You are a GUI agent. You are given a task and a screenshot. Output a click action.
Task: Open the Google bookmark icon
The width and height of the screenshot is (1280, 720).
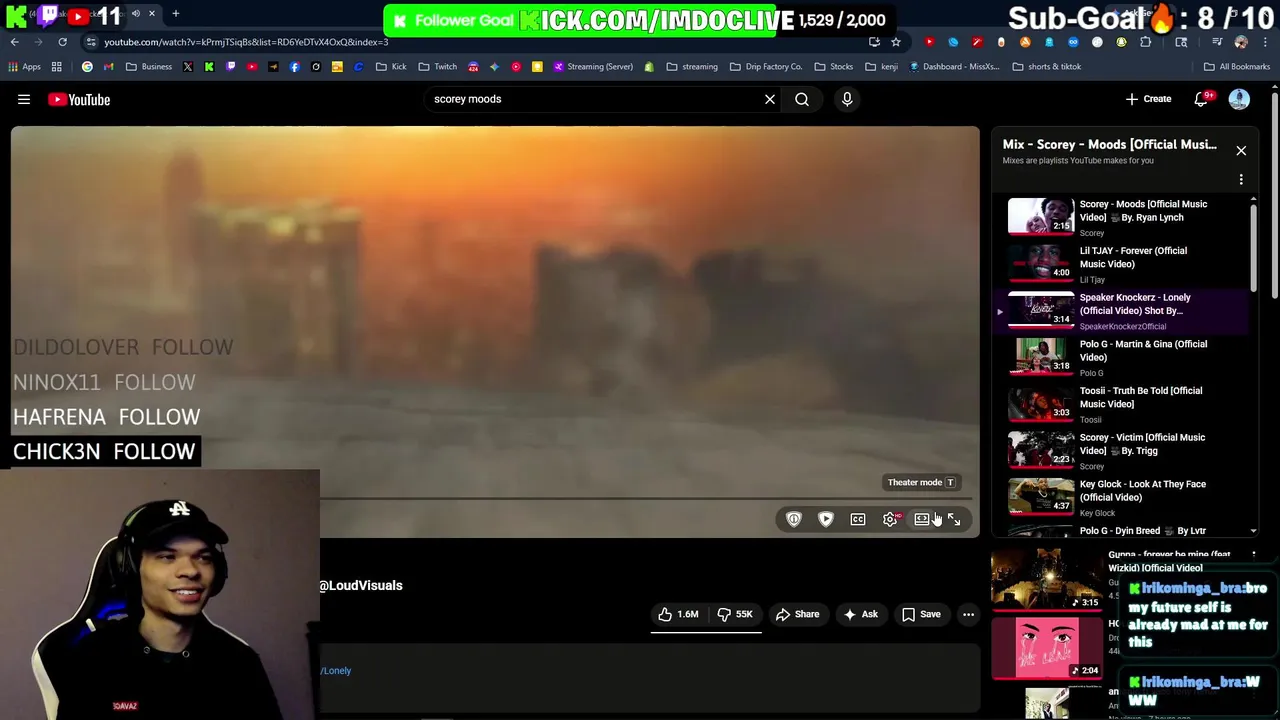click(87, 67)
